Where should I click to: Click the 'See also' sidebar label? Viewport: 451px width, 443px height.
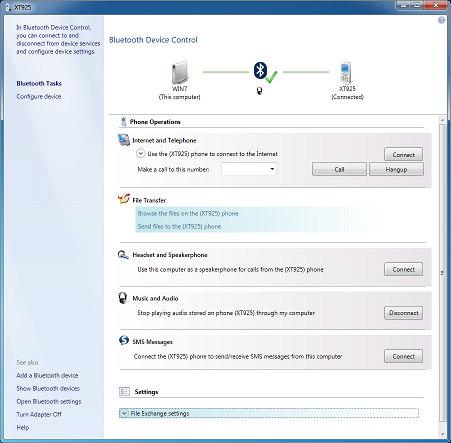coord(27,362)
